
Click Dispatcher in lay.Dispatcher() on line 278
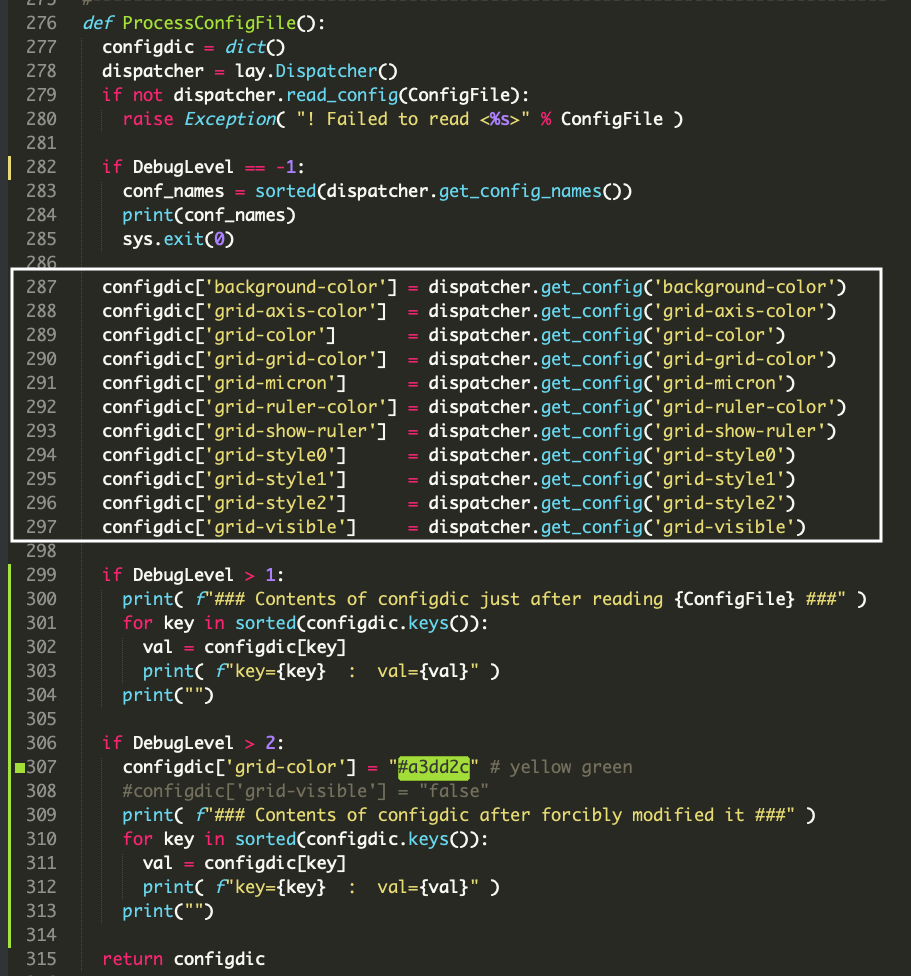(326, 71)
